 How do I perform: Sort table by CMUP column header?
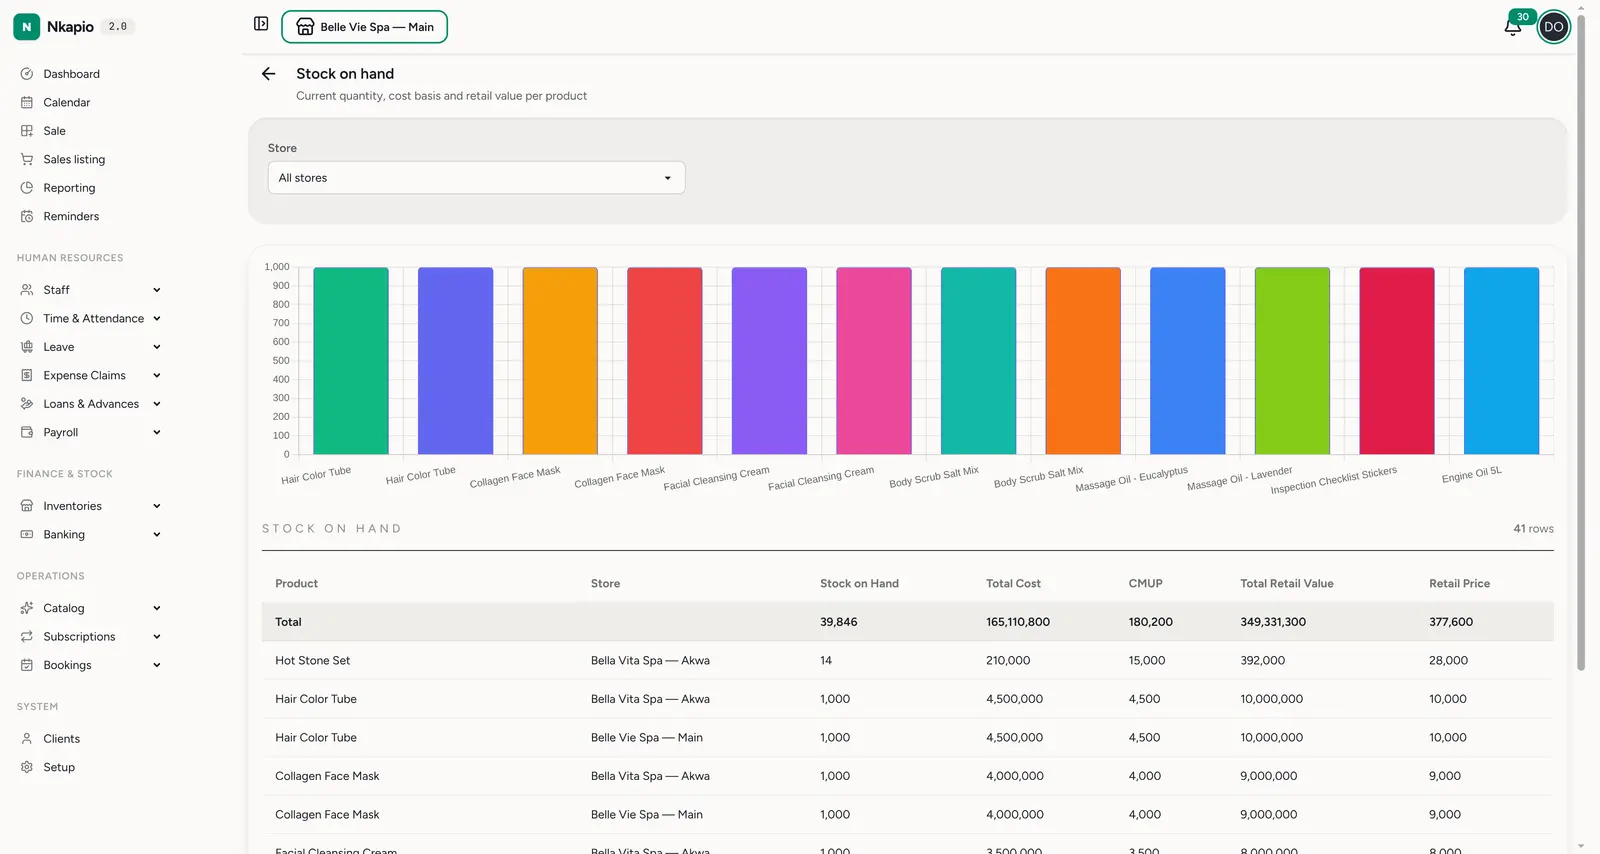pyautogui.click(x=1145, y=584)
